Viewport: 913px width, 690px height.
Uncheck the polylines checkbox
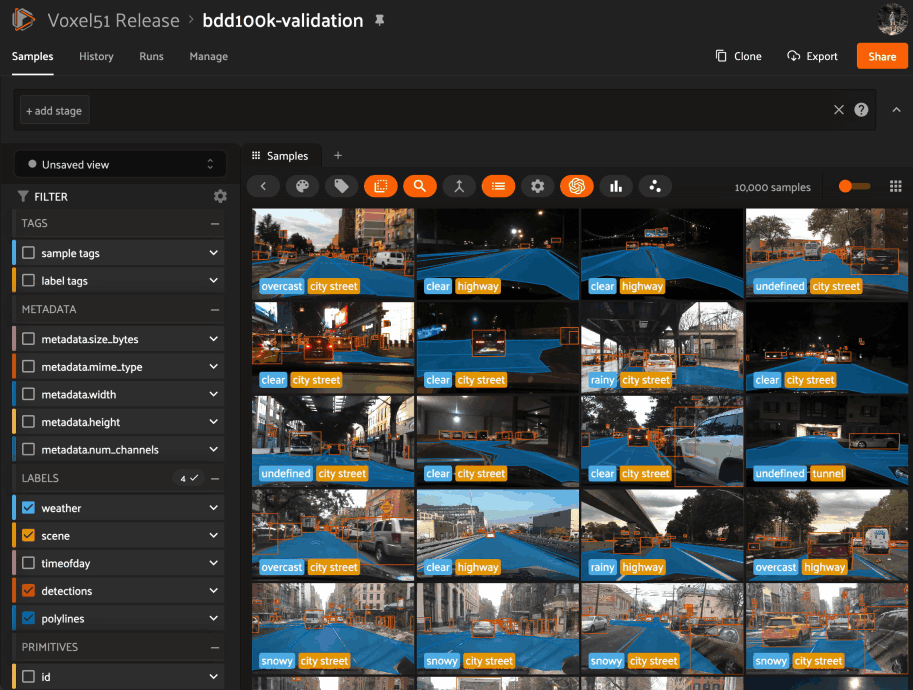coord(29,618)
